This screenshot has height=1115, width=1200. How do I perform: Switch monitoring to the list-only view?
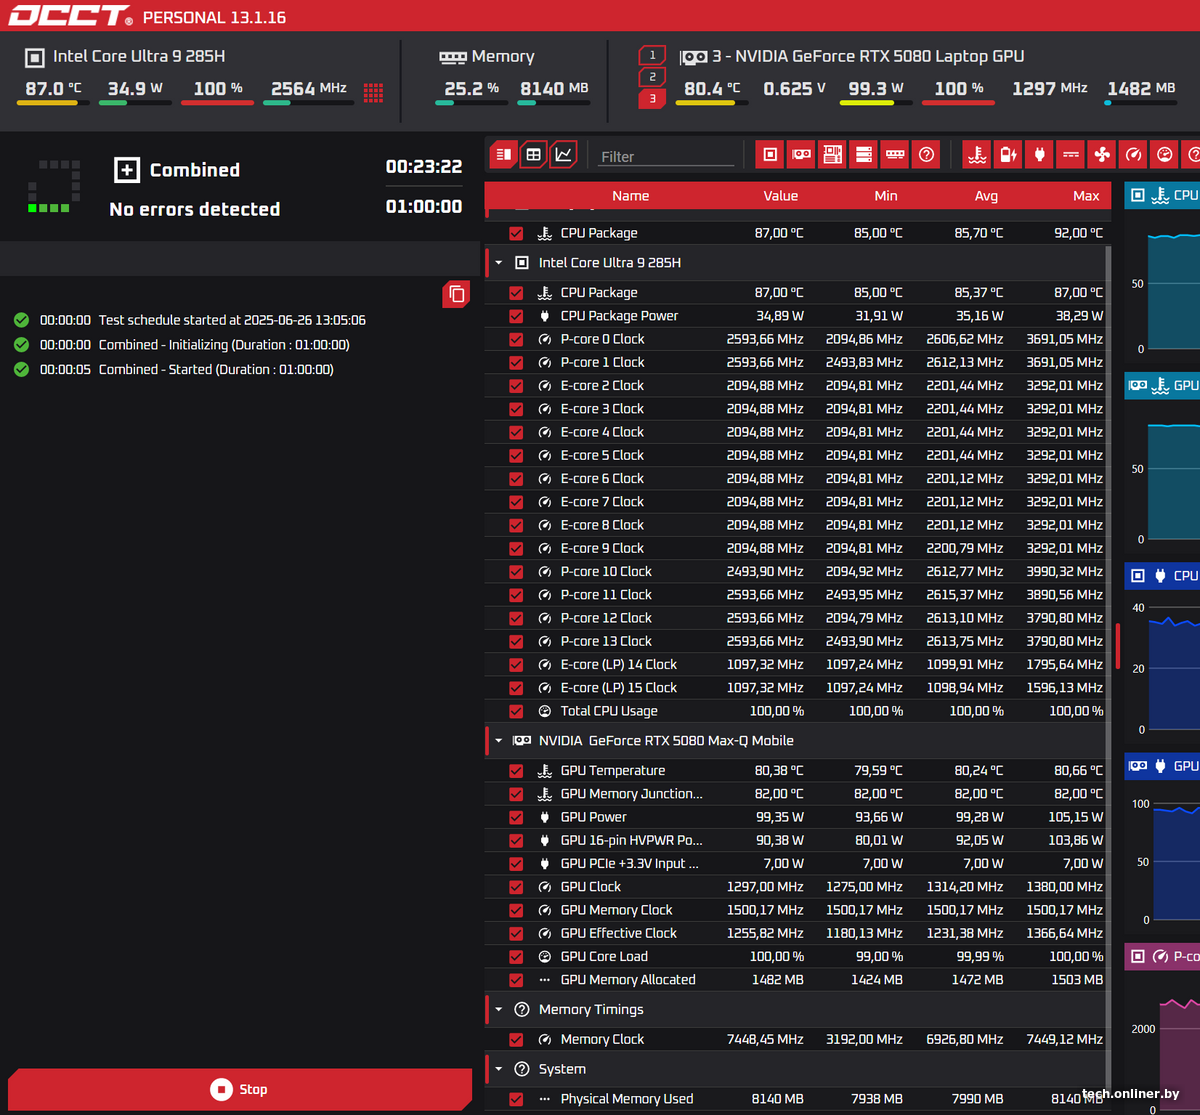[504, 154]
